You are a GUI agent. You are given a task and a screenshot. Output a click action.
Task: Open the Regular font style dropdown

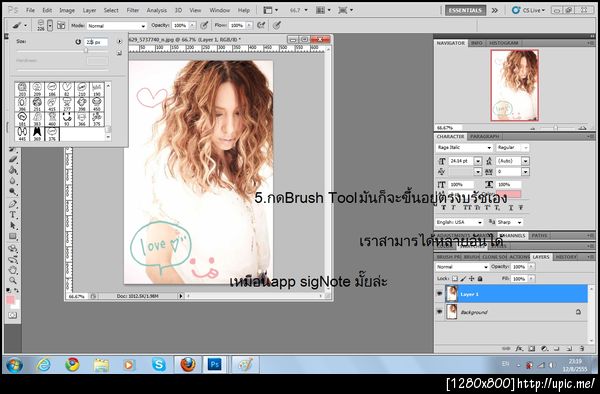click(x=512, y=148)
